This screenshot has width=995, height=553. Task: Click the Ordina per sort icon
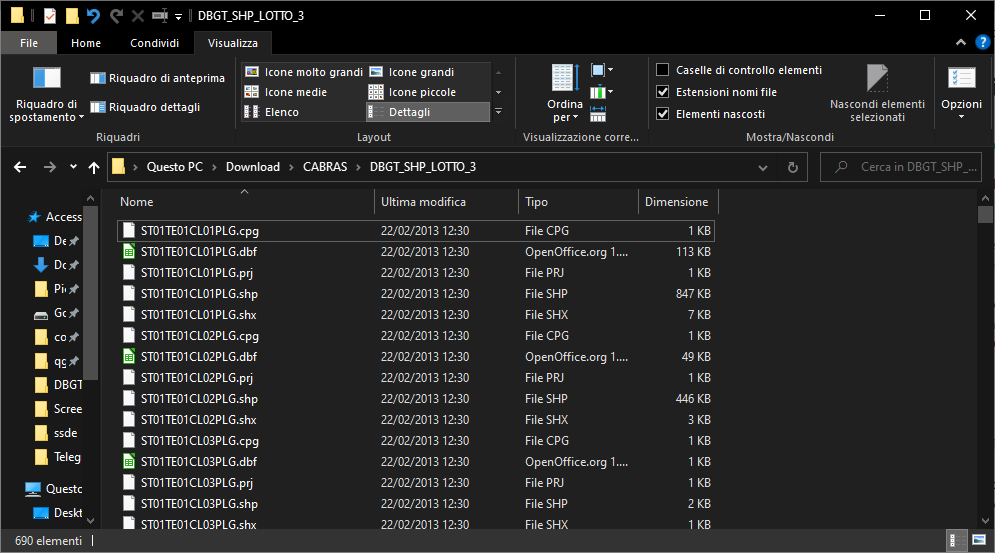[565, 79]
